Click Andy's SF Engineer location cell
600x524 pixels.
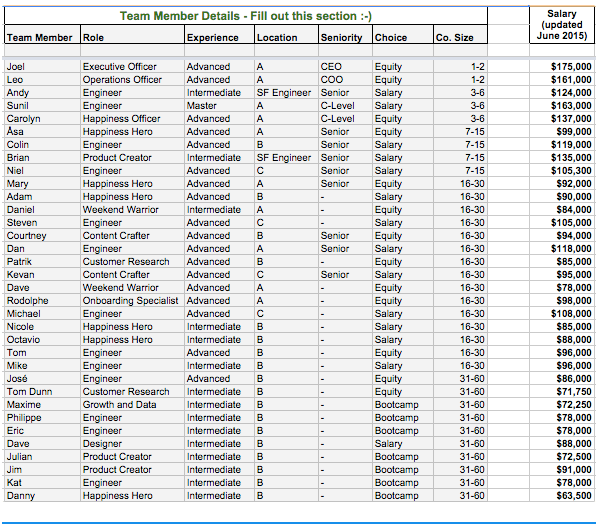pyautogui.click(x=286, y=93)
